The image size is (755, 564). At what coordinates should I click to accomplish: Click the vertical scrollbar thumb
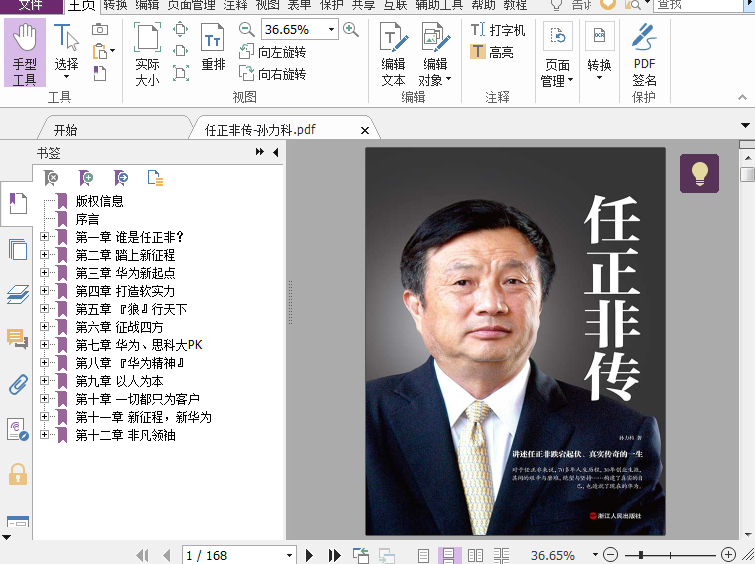coord(747,174)
